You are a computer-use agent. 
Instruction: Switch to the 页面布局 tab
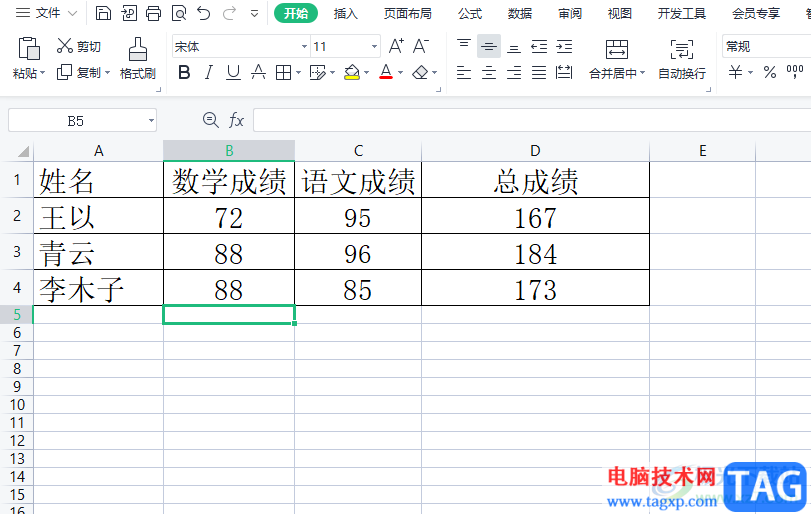click(x=408, y=13)
